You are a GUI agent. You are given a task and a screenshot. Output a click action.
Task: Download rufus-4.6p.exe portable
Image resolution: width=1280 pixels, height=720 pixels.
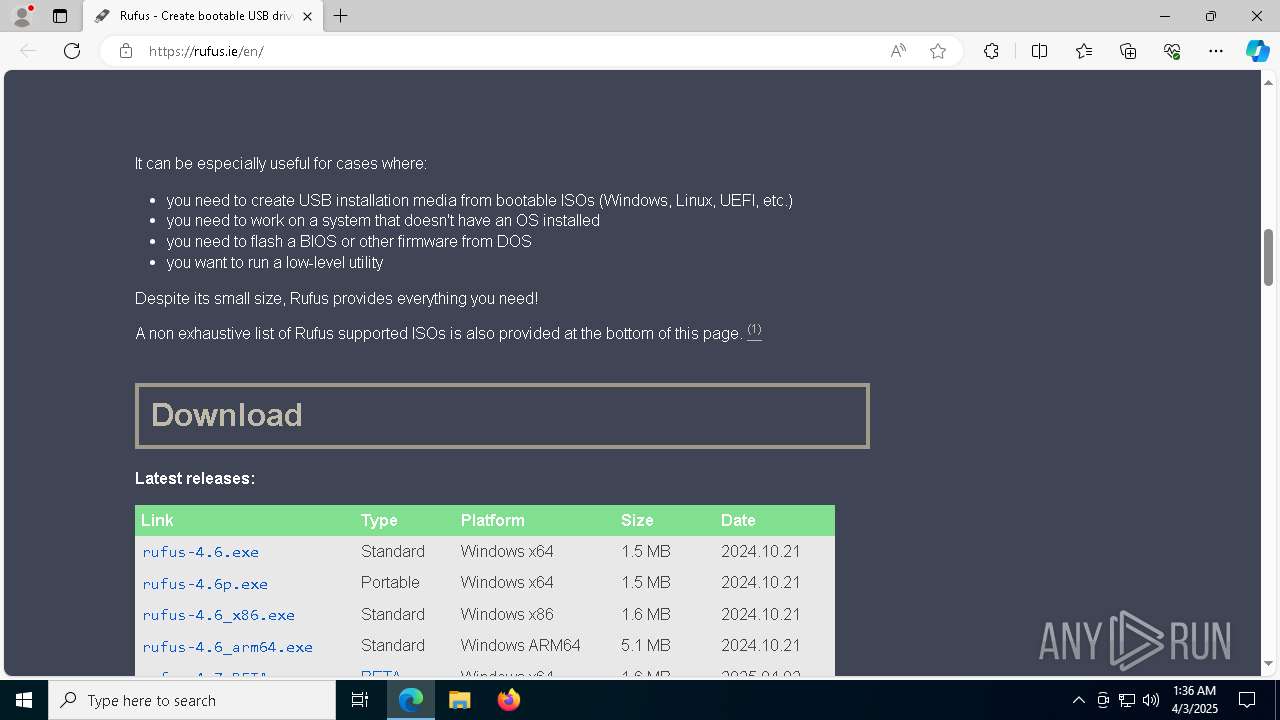pyautogui.click(x=205, y=583)
